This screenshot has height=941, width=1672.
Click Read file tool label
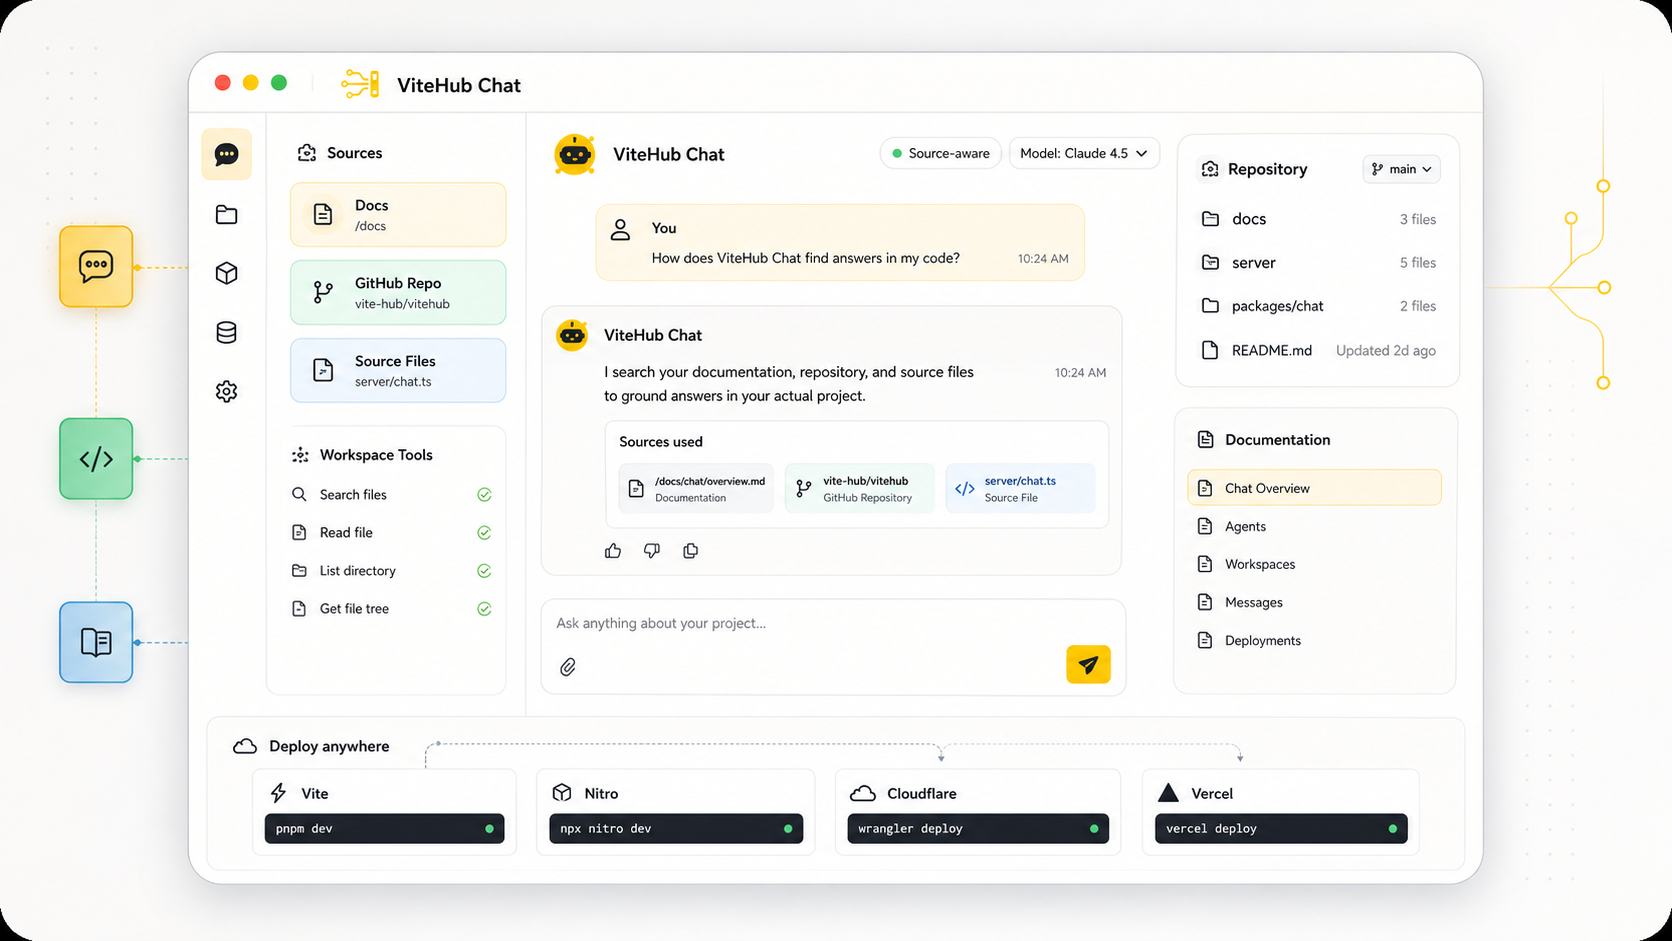pyautogui.click(x=346, y=533)
